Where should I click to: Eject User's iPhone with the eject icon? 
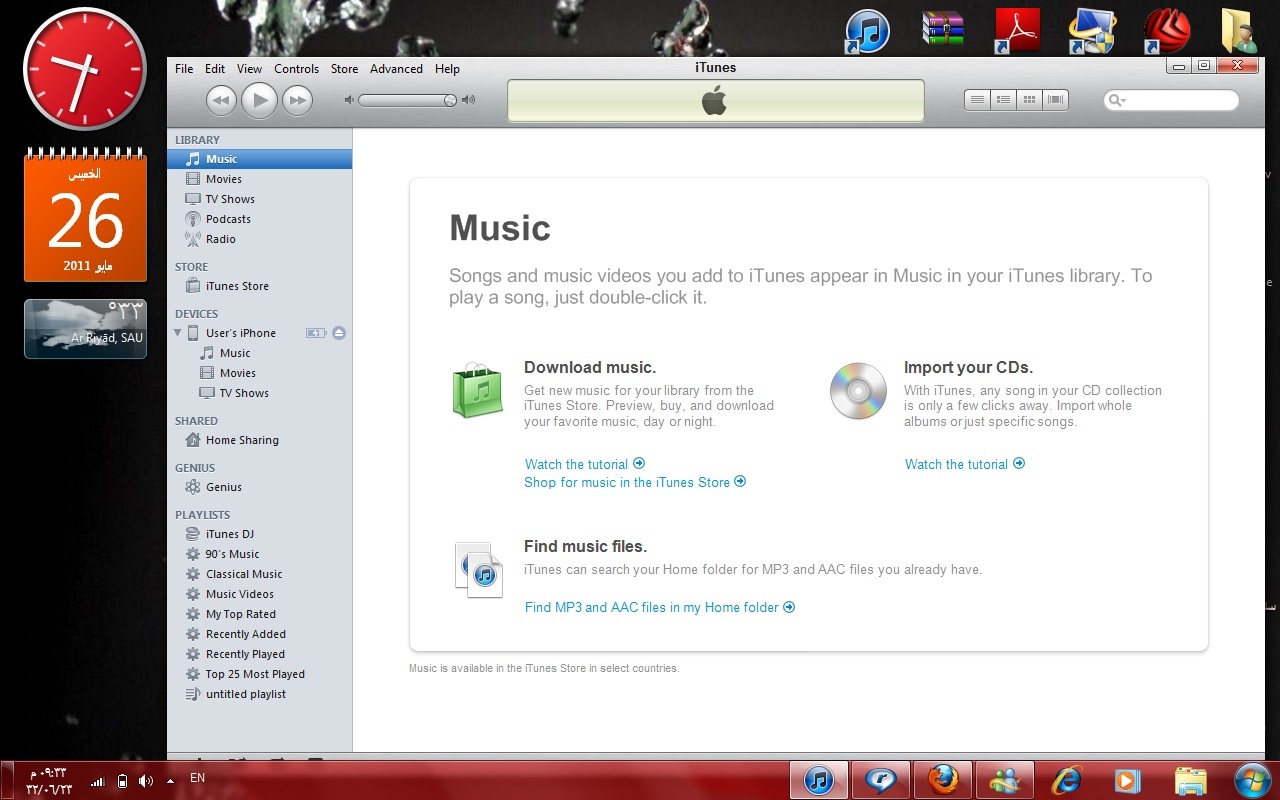pos(339,333)
